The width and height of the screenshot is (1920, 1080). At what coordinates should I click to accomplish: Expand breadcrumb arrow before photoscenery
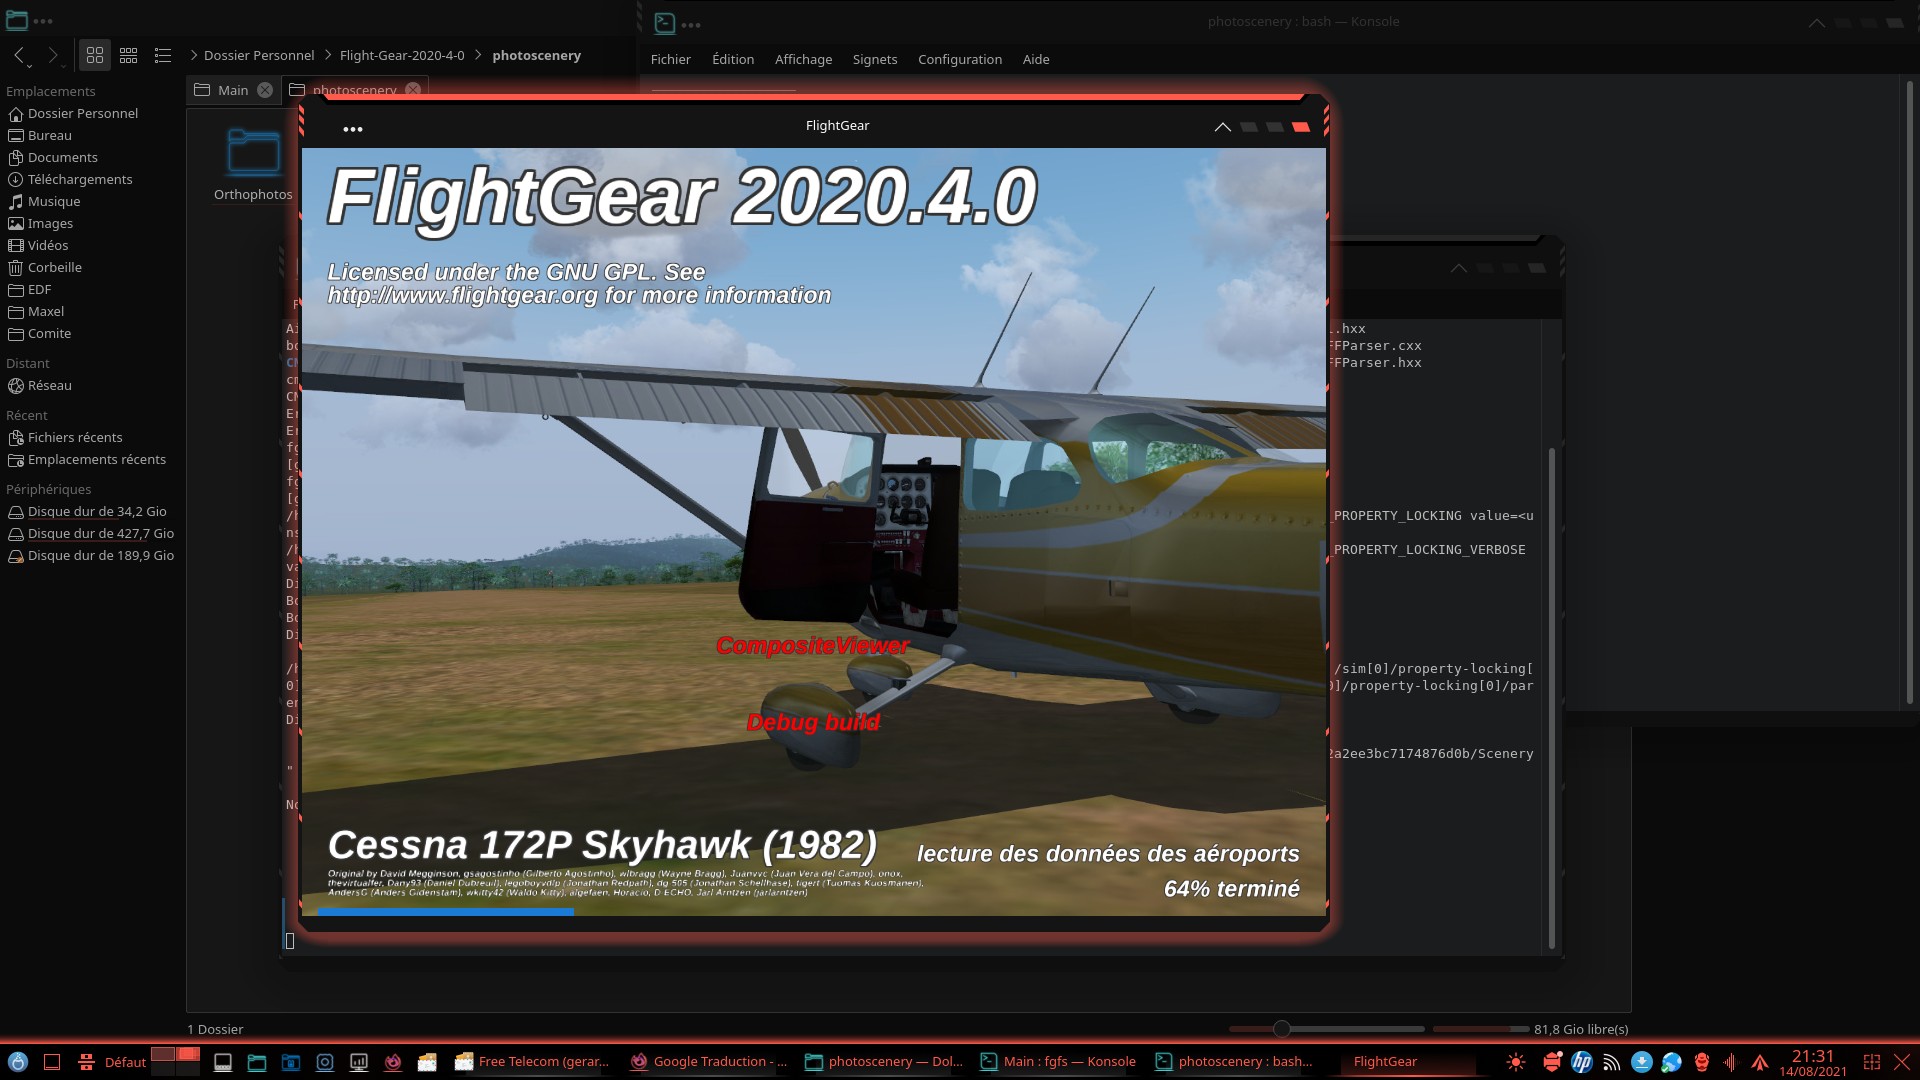point(478,55)
